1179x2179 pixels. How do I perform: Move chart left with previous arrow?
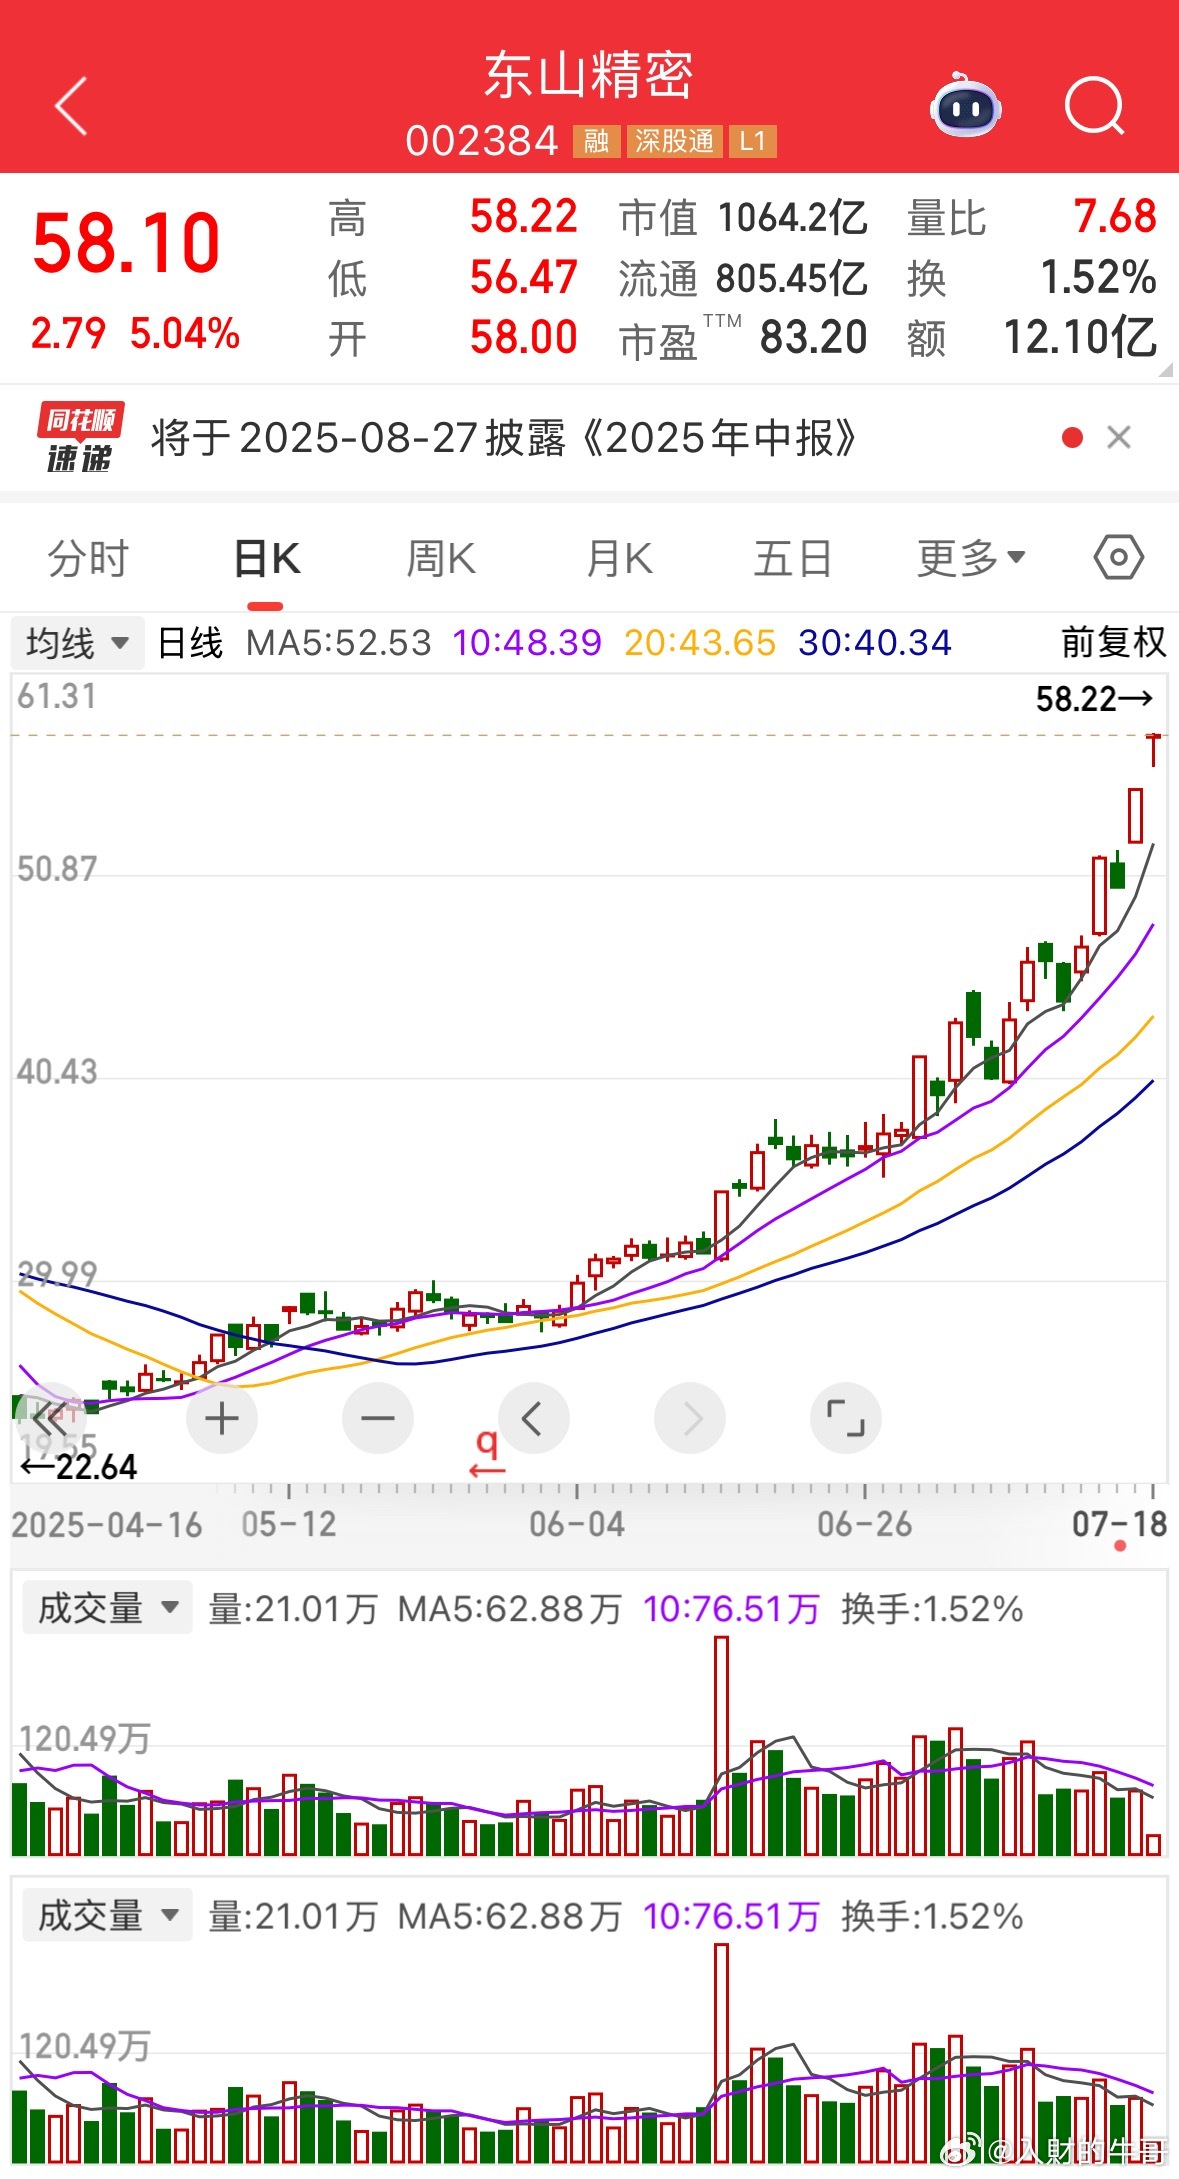pyautogui.click(x=534, y=1418)
